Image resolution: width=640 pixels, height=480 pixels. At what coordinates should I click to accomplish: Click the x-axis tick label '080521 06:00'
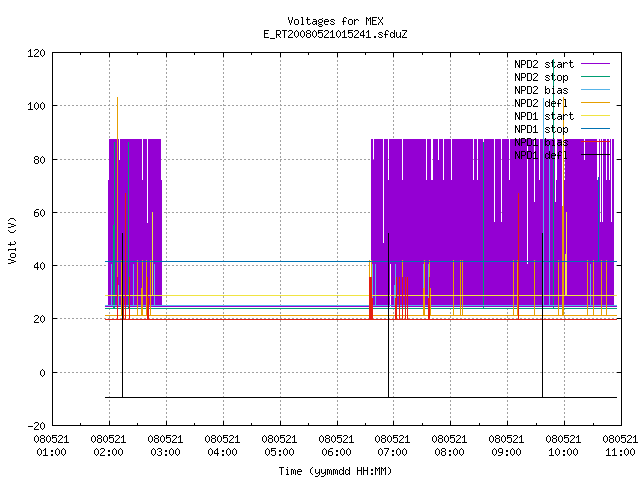(x=336, y=446)
